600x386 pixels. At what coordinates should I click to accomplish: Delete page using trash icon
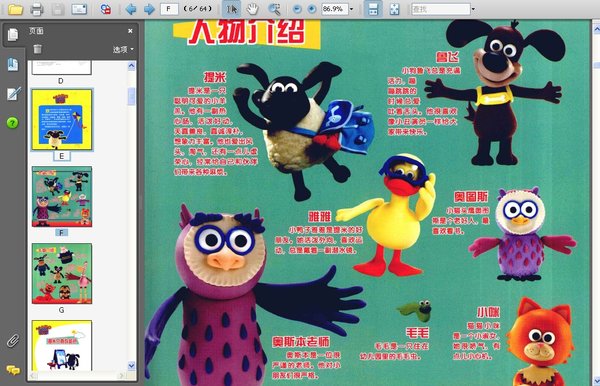click(37, 49)
